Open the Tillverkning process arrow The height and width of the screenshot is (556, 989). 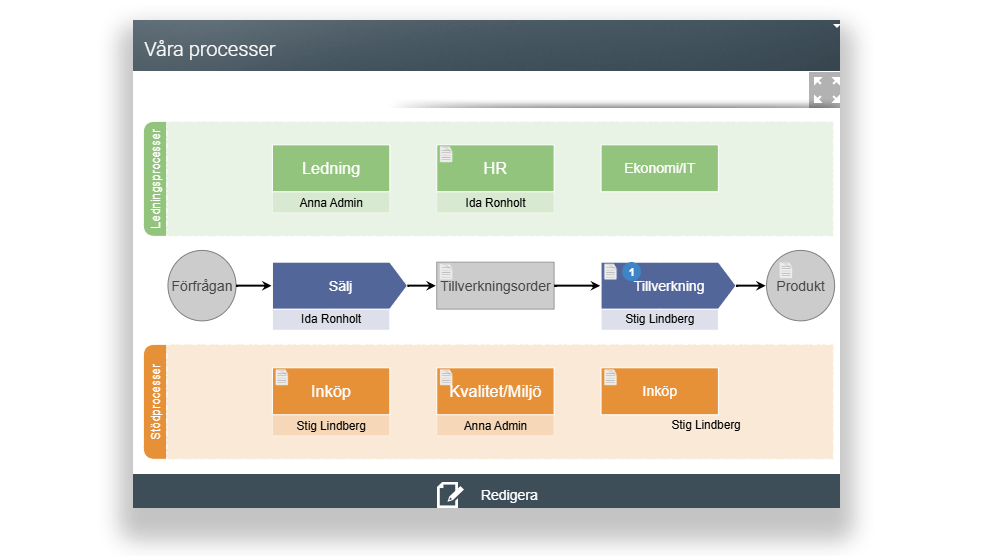coord(668,286)
